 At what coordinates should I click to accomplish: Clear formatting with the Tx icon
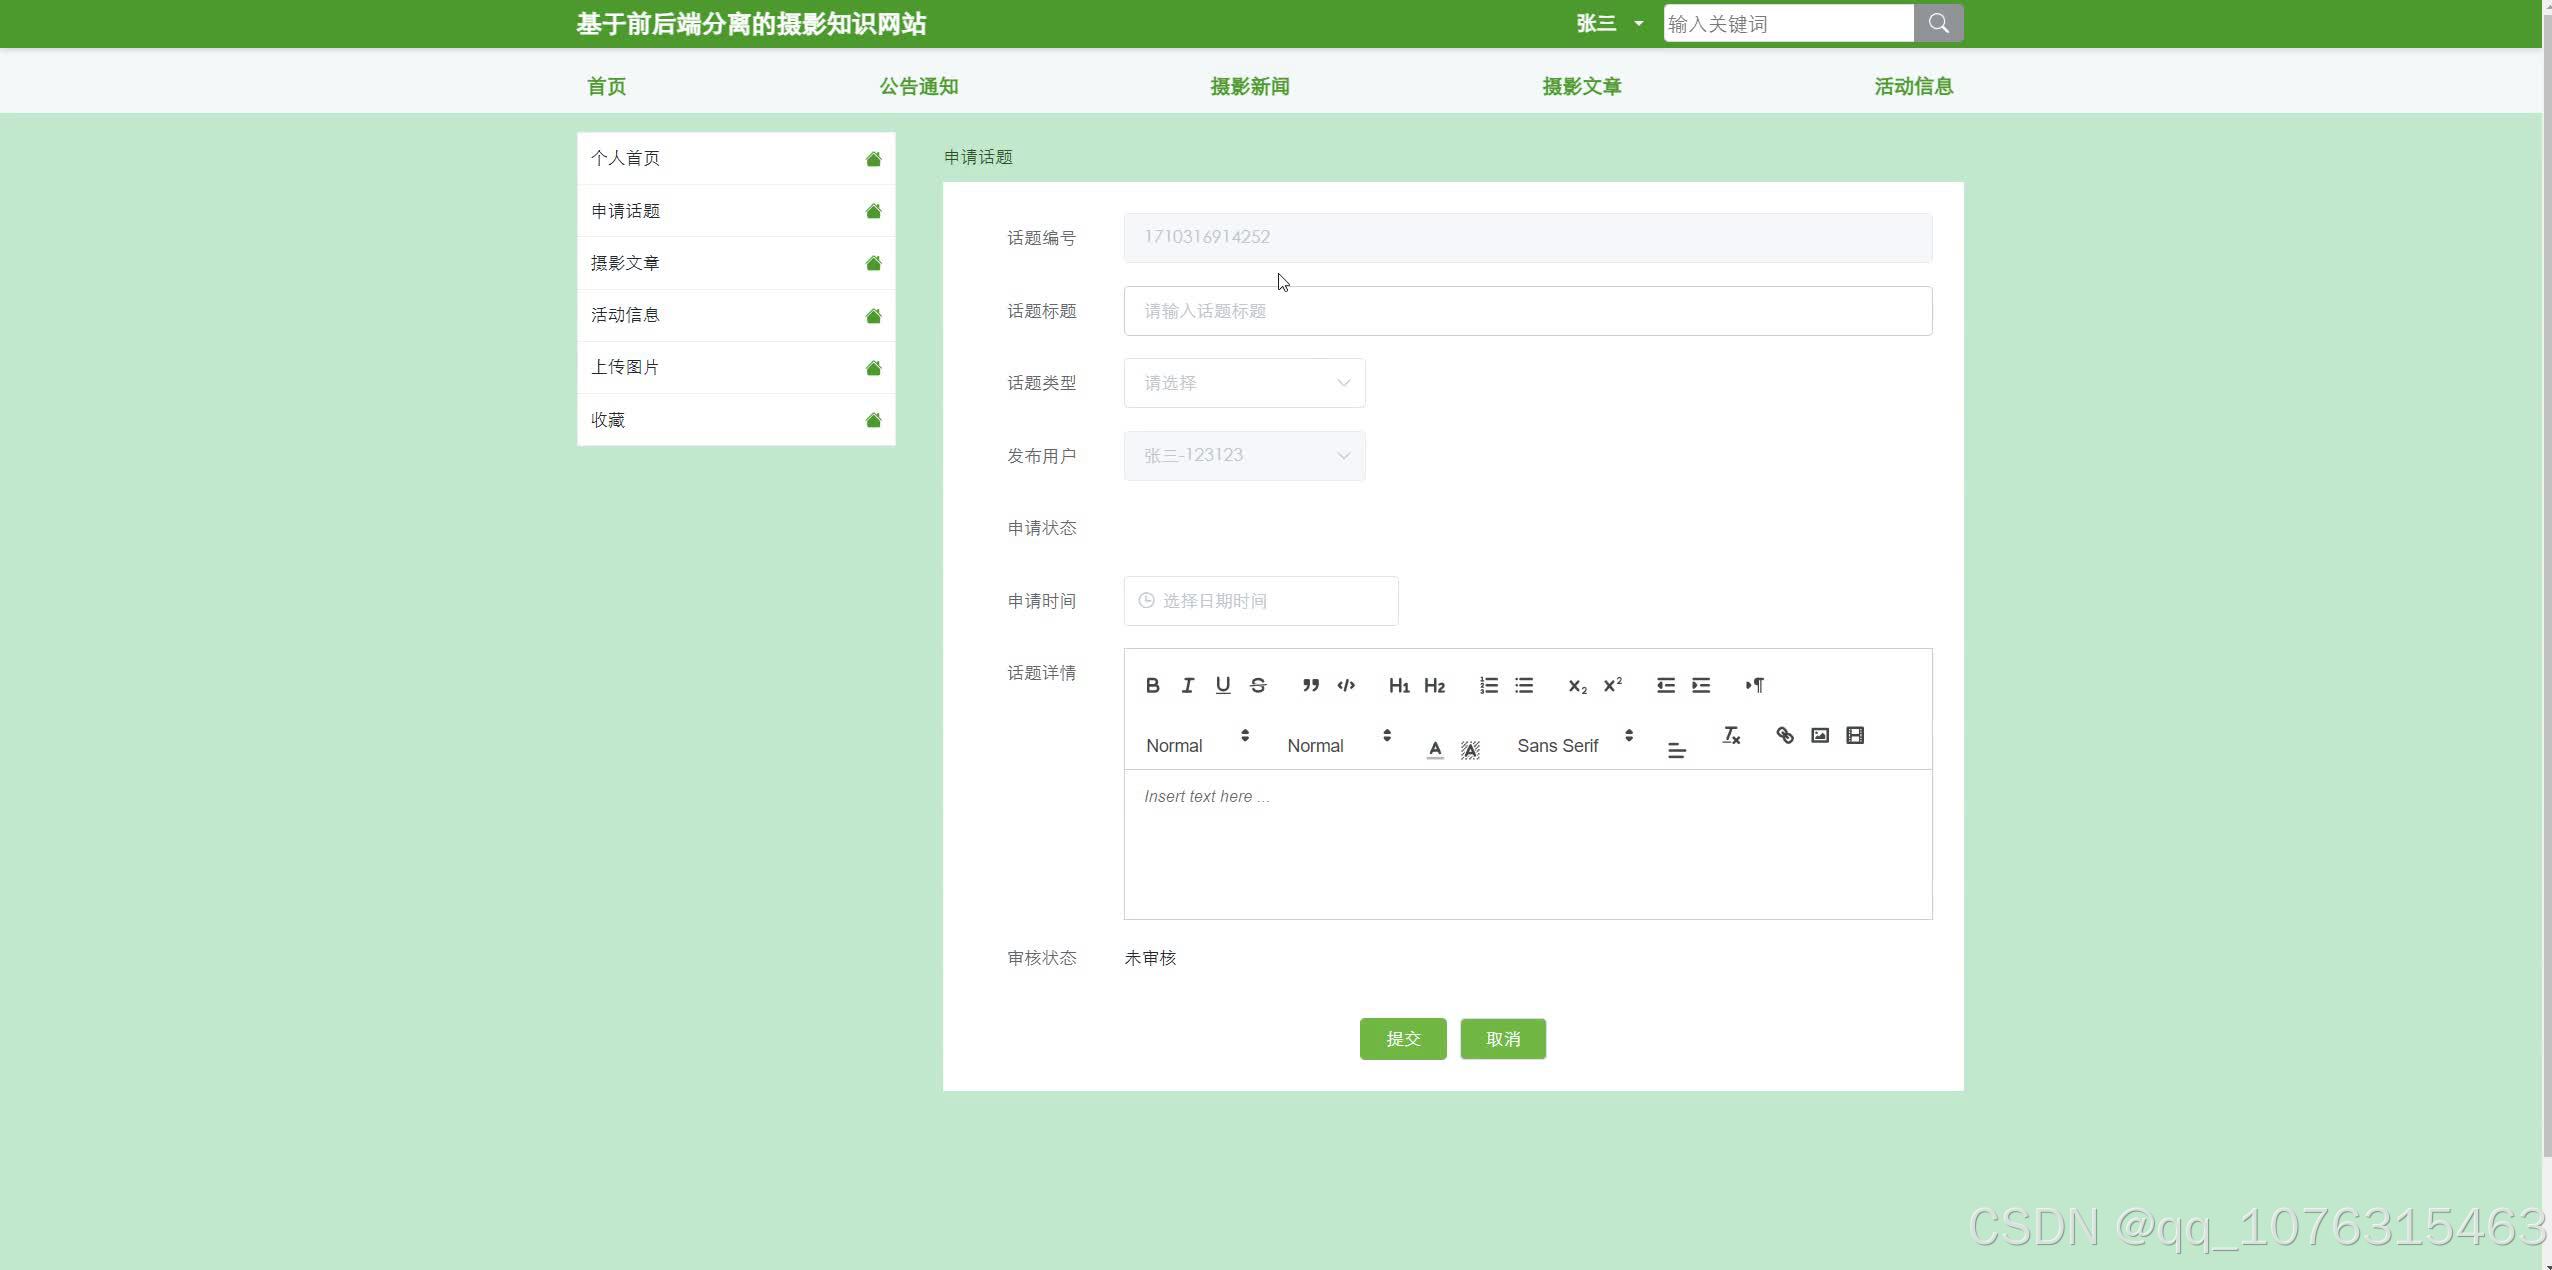point(1731,736)
